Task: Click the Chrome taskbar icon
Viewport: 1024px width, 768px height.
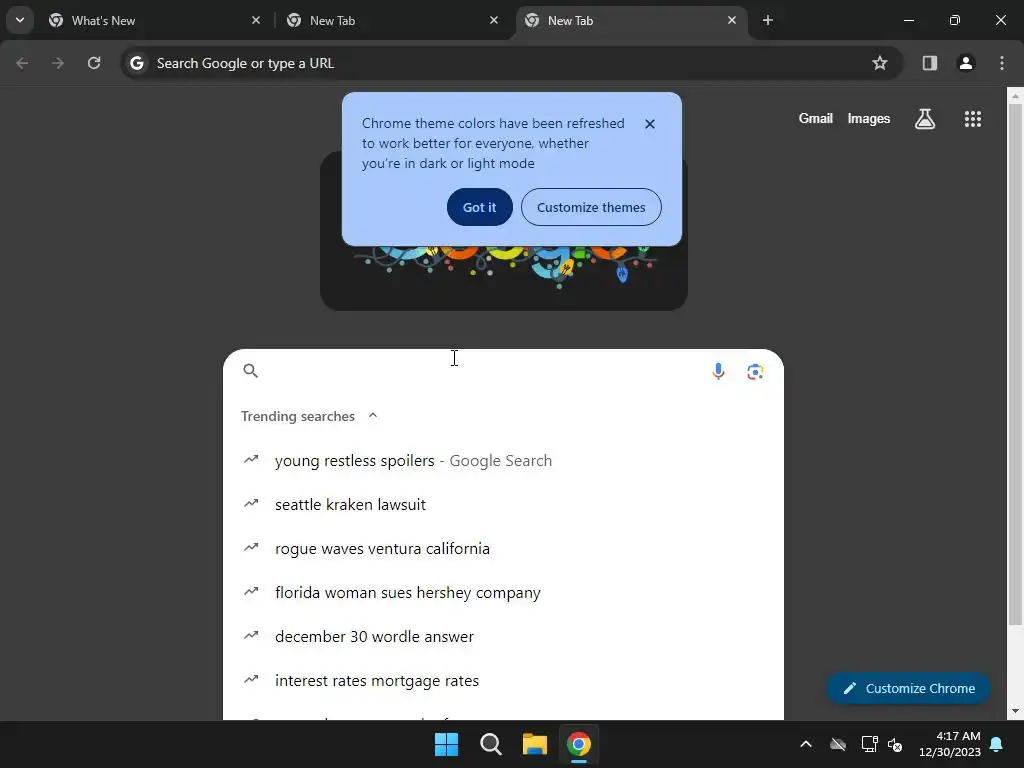Action: (579, 744)
